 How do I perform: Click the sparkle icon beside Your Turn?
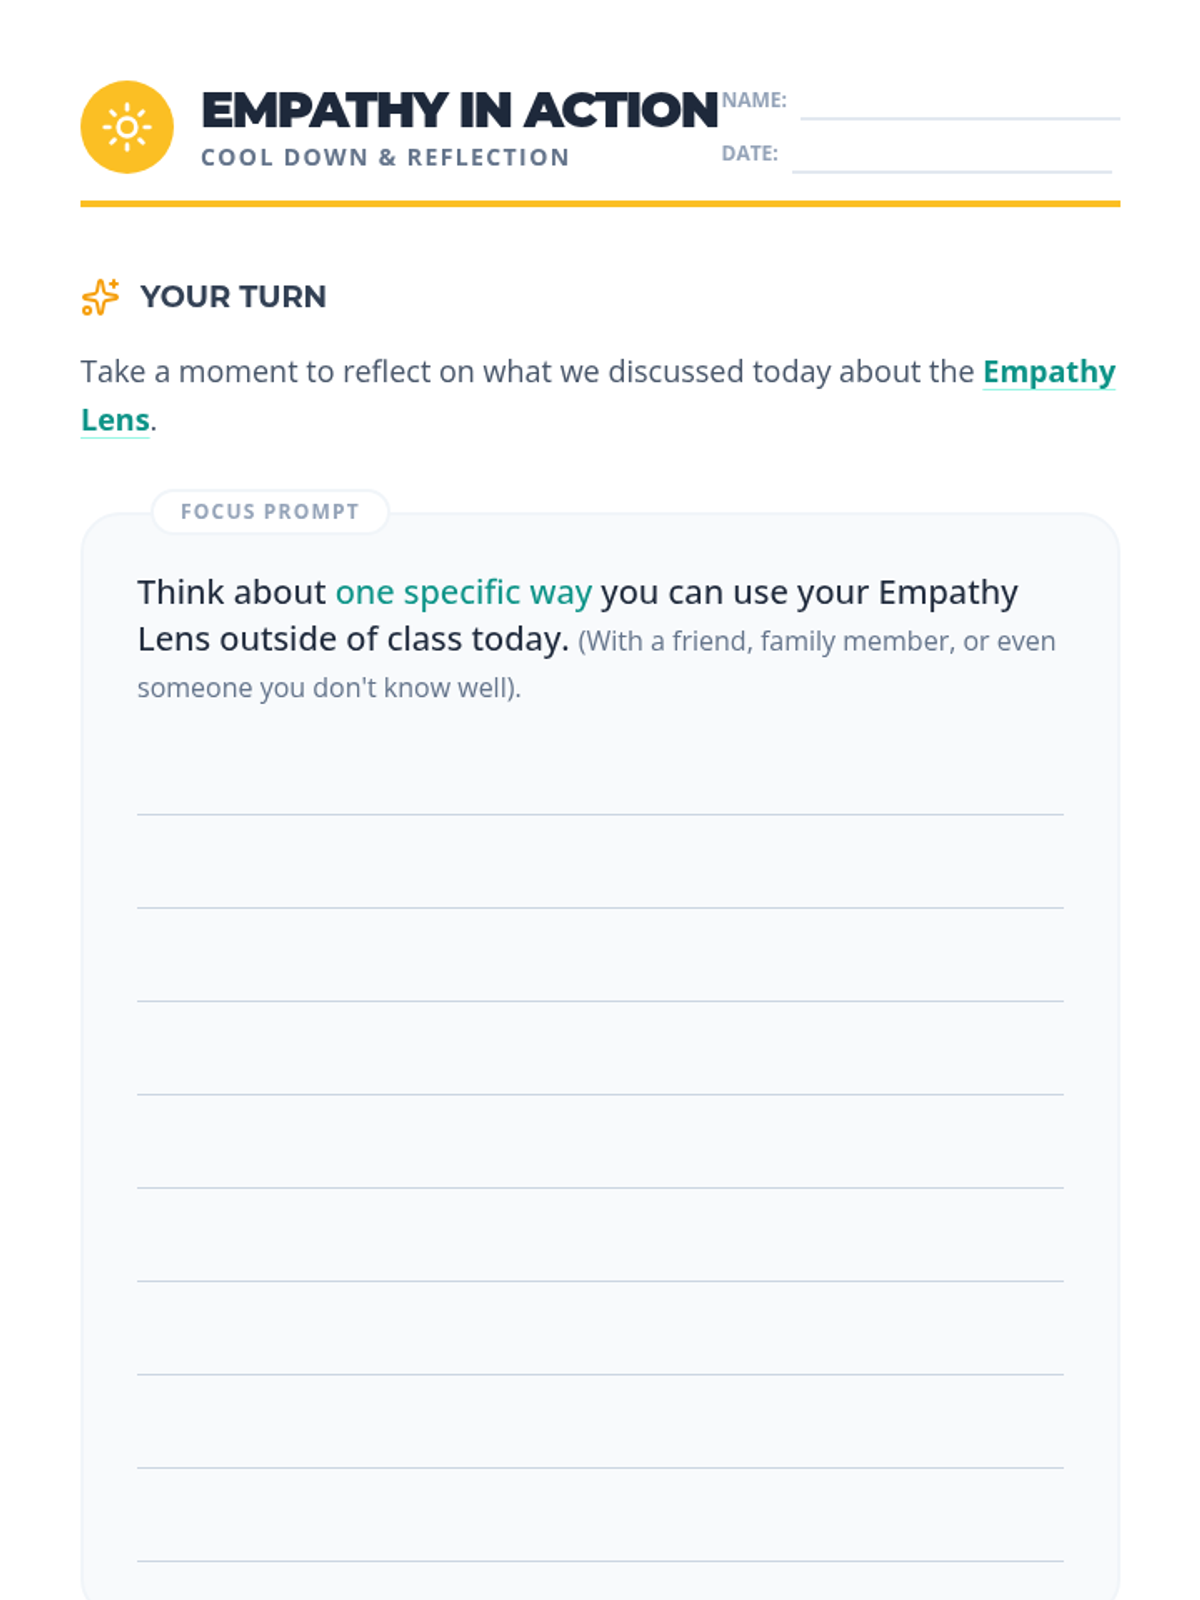point(100,297)
